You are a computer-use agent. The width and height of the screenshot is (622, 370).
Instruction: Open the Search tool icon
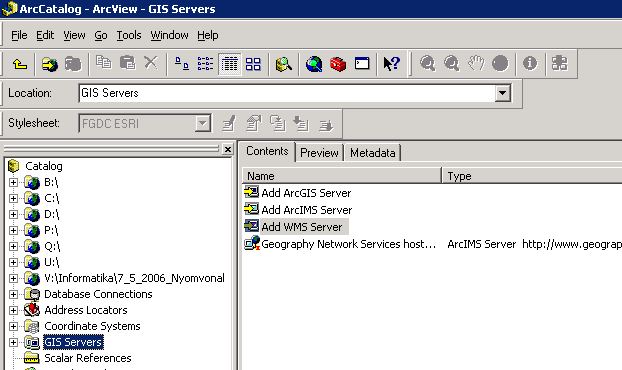[x=284, y=63]
